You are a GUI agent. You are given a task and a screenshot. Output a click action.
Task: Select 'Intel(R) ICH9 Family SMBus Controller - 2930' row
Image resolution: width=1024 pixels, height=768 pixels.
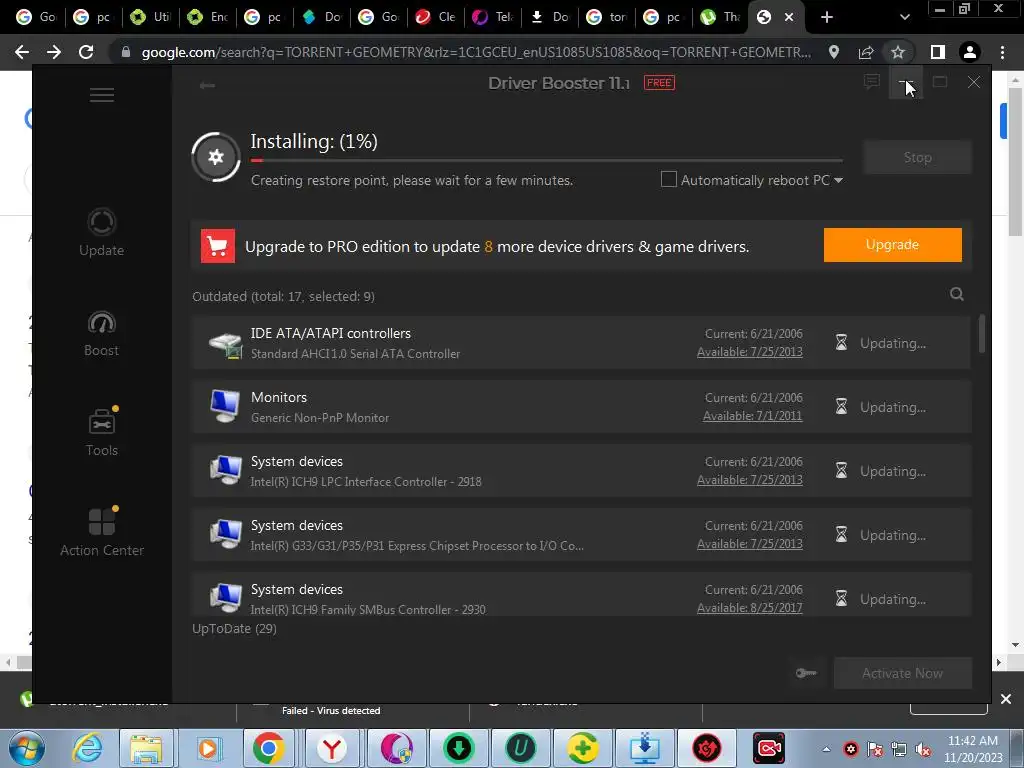point(581,595)
